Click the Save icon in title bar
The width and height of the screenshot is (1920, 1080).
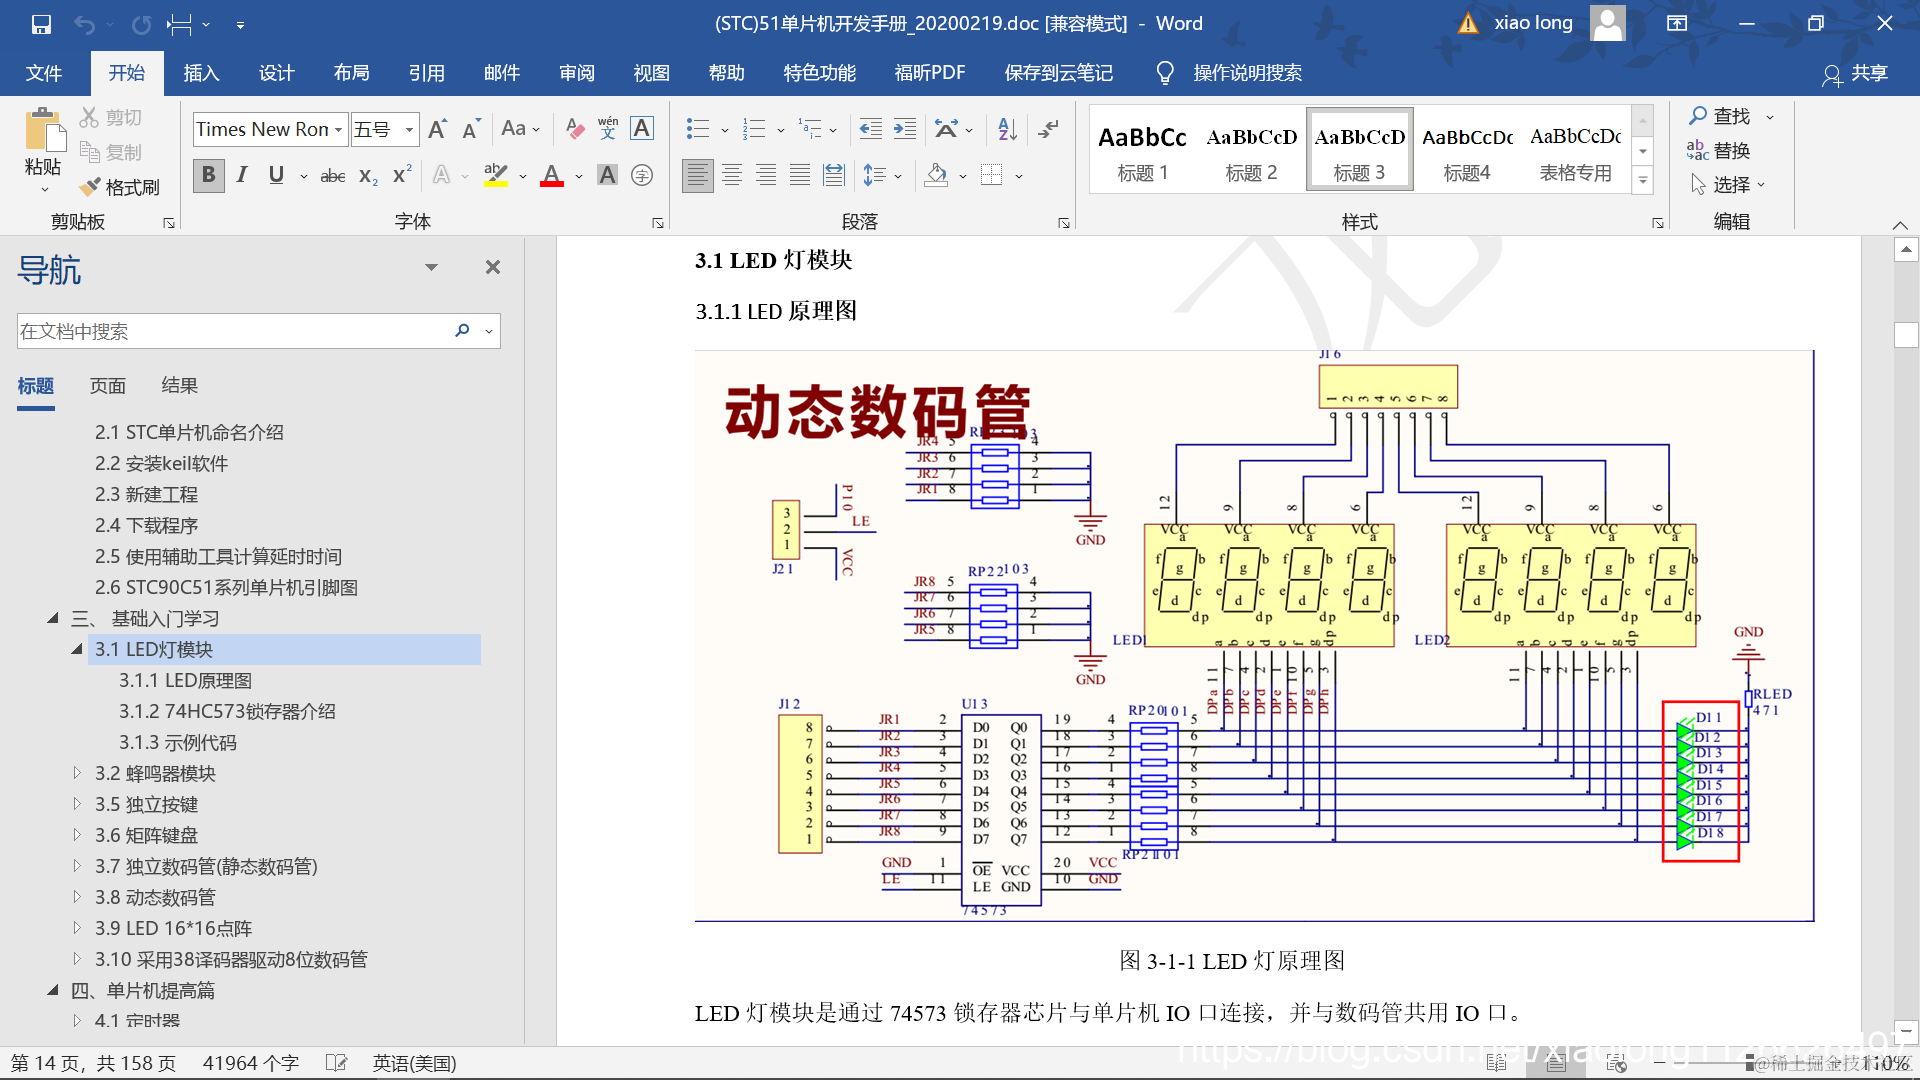41,24
